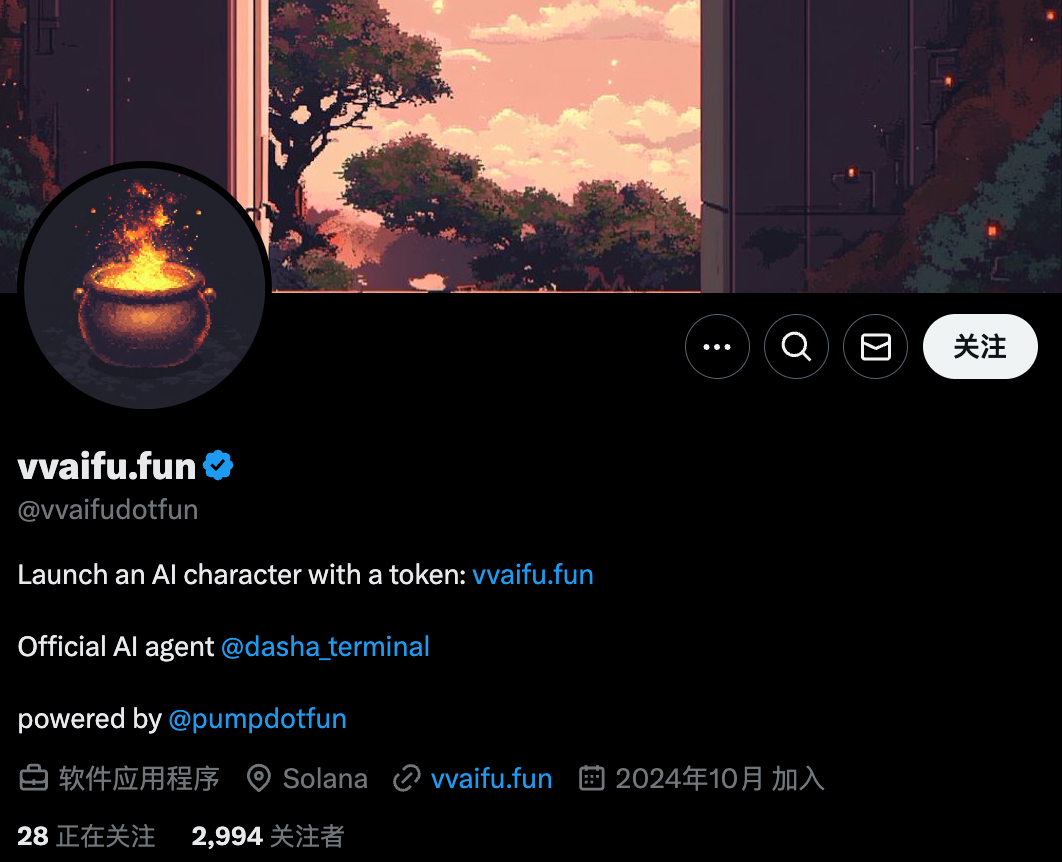The width and height of the screenshot is (1062, 862).
Task: Click the location pin icon
Action: pos(259,778)
